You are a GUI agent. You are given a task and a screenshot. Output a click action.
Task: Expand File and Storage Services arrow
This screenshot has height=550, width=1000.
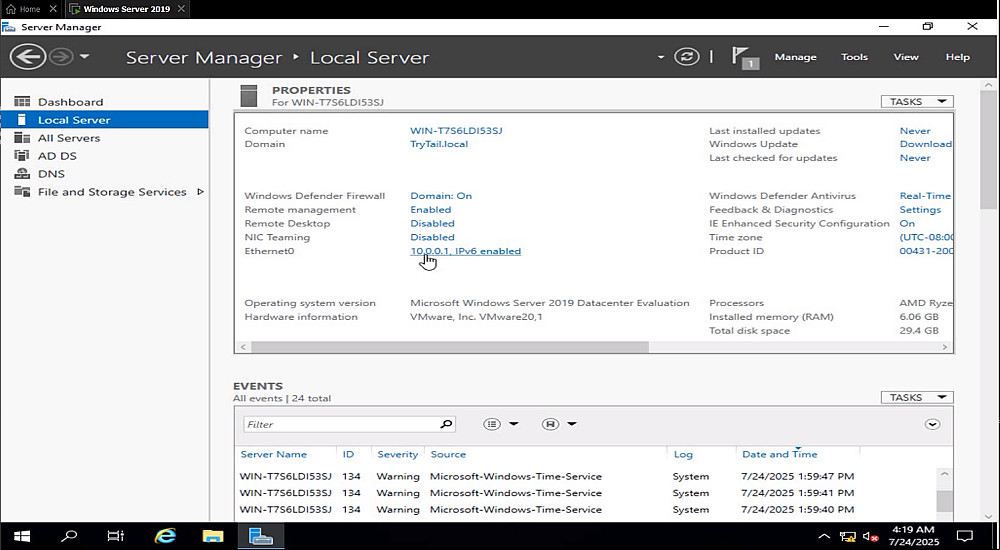(x=200, y=191)
